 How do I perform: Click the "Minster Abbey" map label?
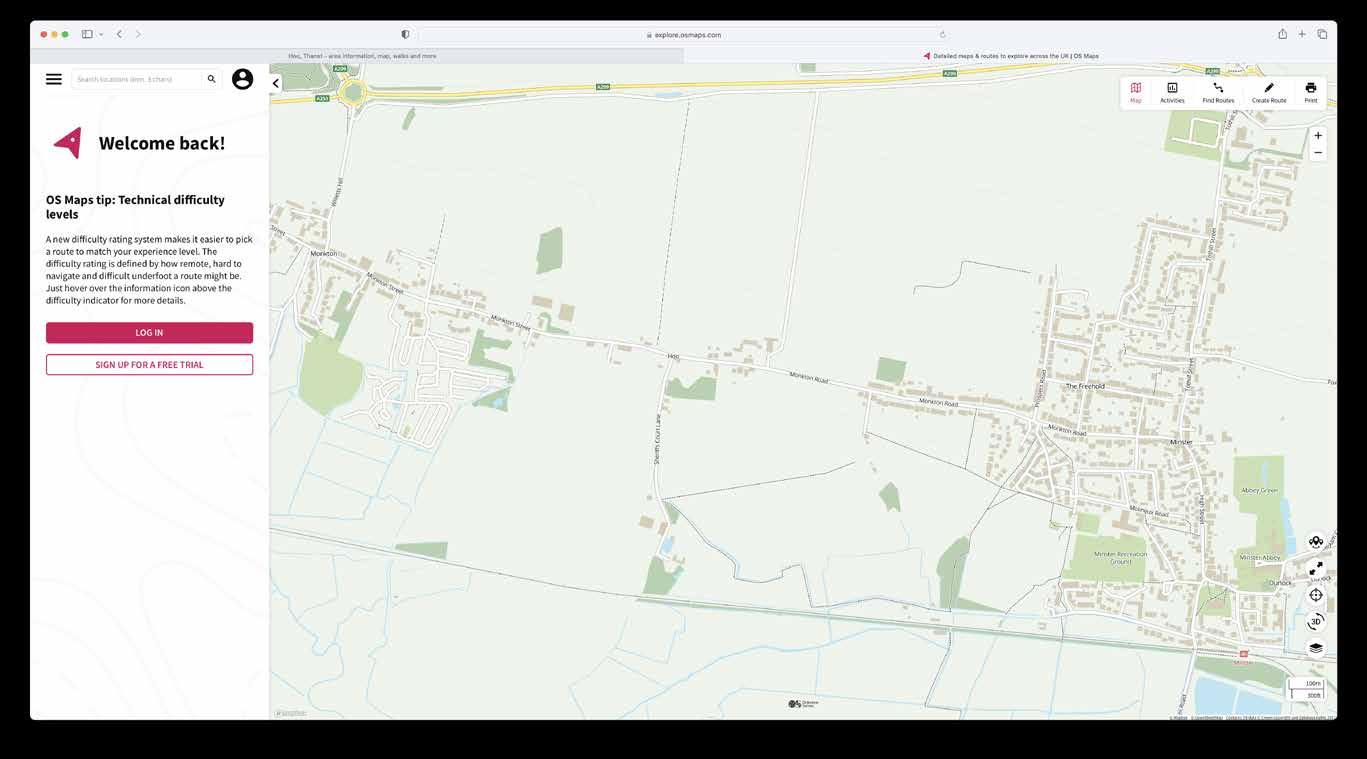pyautogui.click(x=1260, y=558)
